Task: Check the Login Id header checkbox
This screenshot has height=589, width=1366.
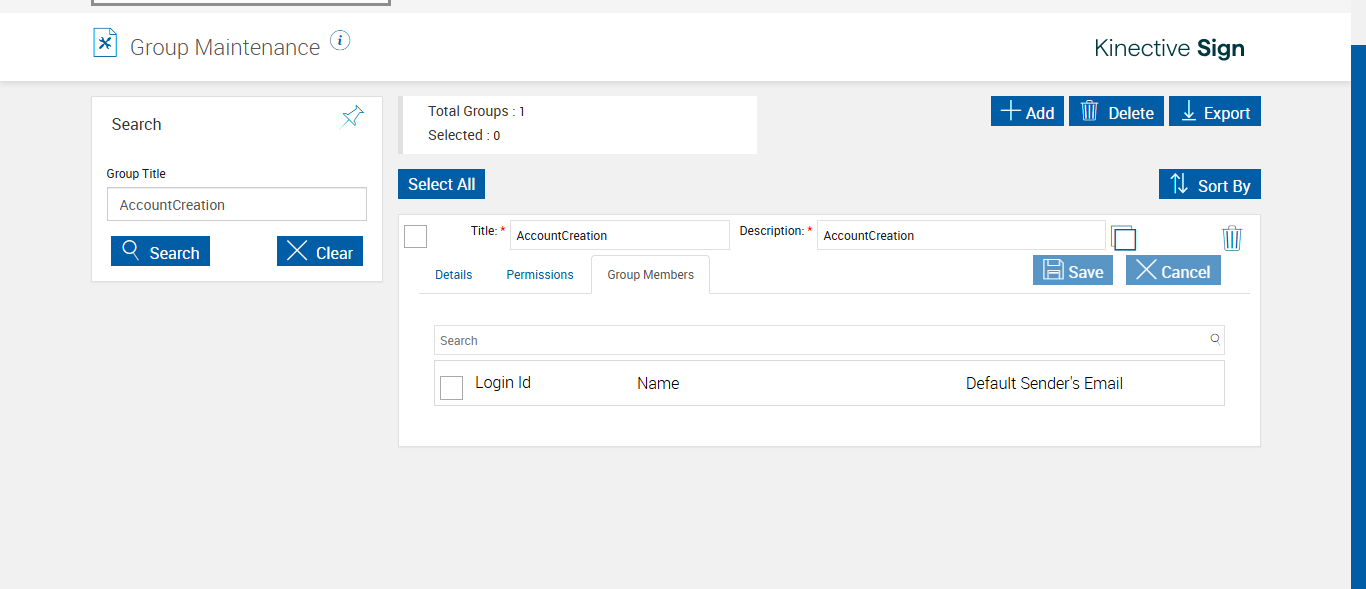Action: (x=451, y=387)
